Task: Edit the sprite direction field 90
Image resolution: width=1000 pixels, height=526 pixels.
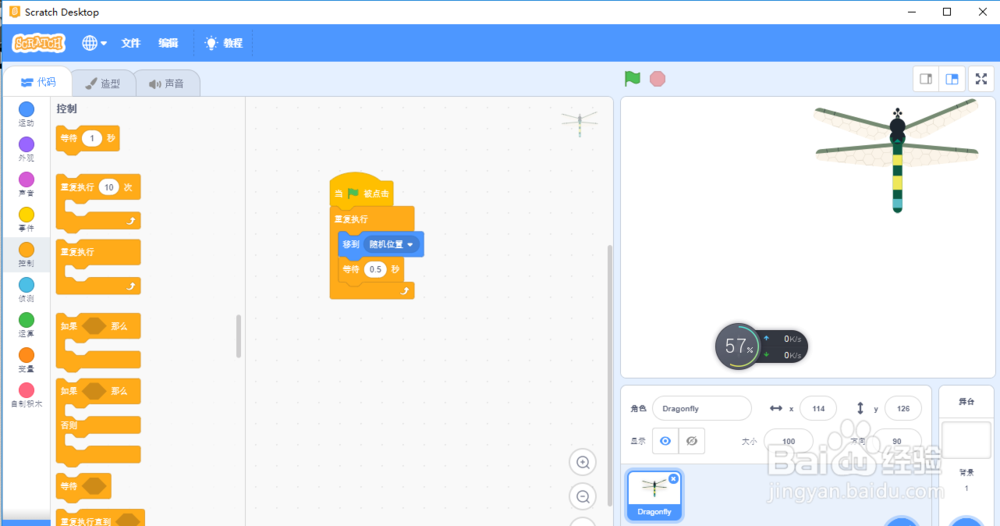Action: click(897, 441)
